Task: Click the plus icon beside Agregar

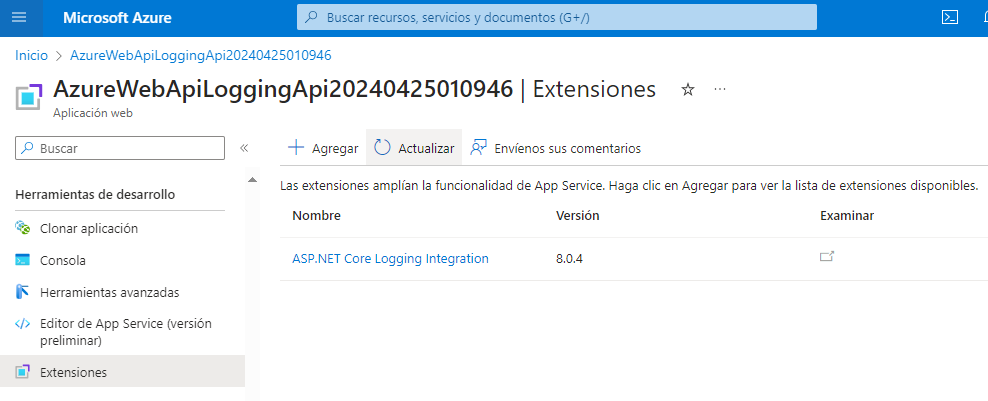Action: coord(296,148)
